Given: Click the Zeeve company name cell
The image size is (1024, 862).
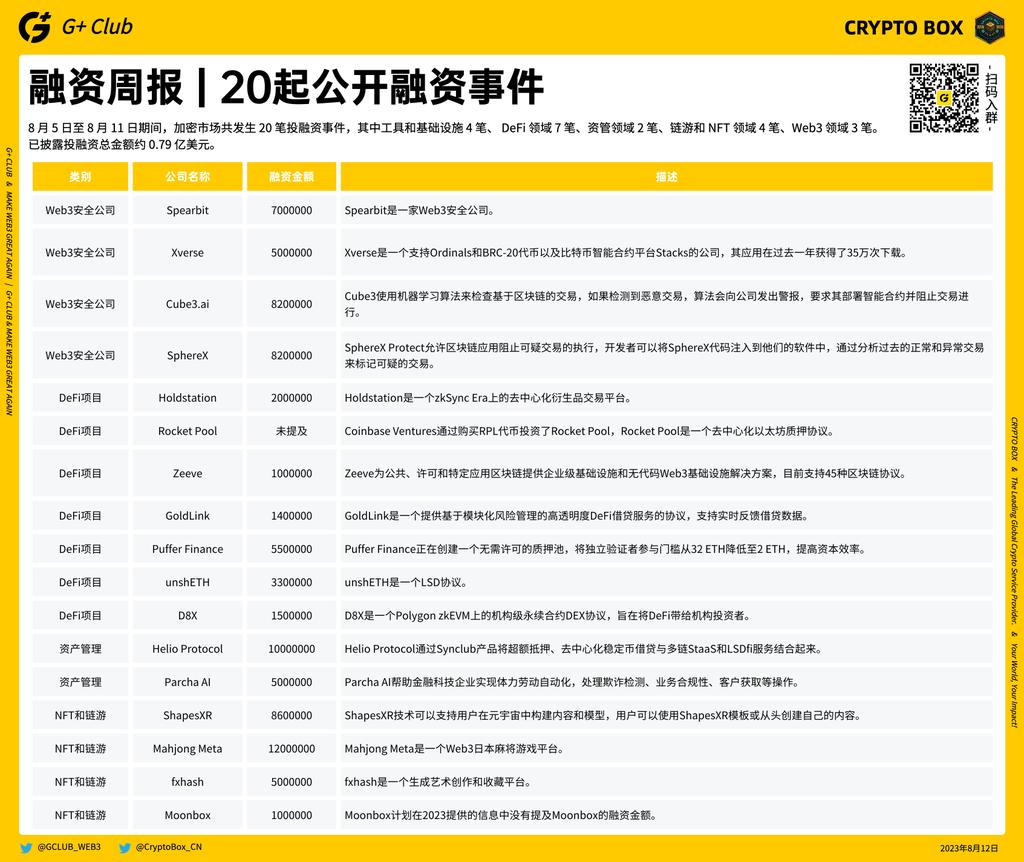Looking at the screenshot, I should coord(187,473).
